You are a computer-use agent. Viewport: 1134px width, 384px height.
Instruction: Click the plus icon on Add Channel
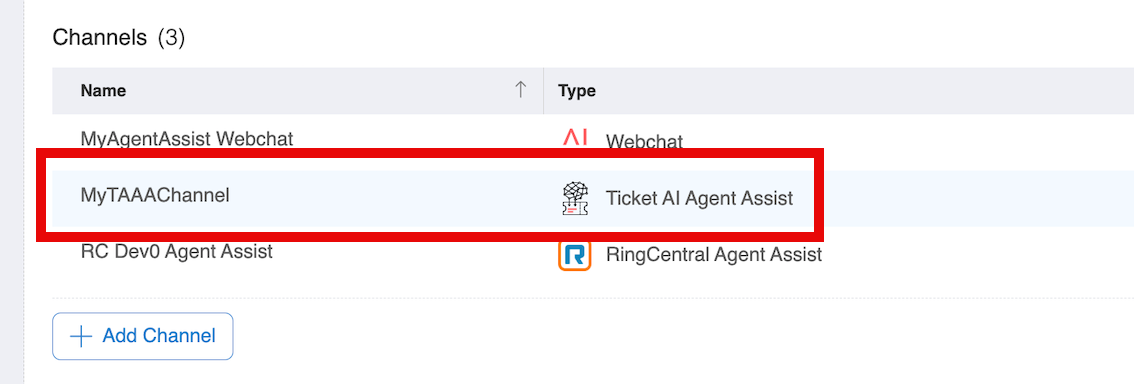tap(80, 336)
